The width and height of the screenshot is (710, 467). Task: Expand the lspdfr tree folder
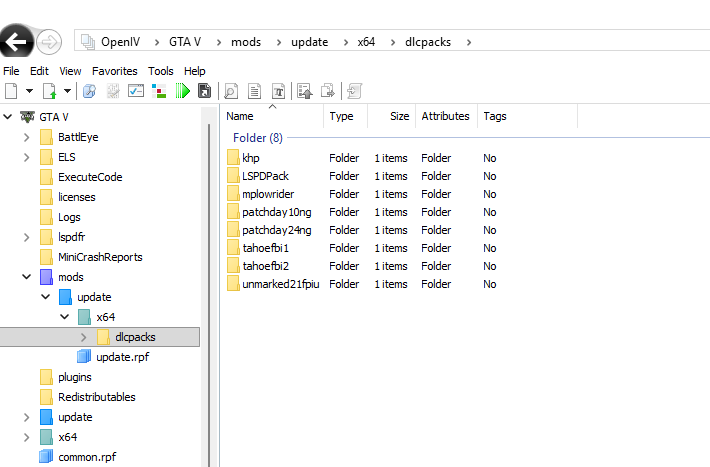(x=27, y=237)
